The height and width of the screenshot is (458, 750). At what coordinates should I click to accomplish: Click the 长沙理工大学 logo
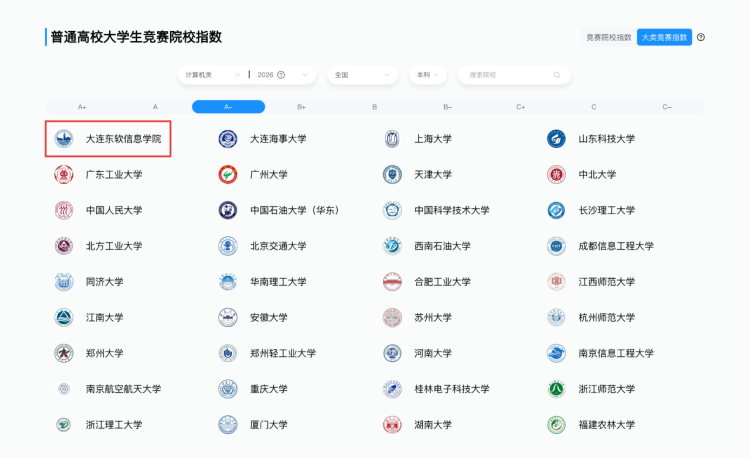(556, 210)
